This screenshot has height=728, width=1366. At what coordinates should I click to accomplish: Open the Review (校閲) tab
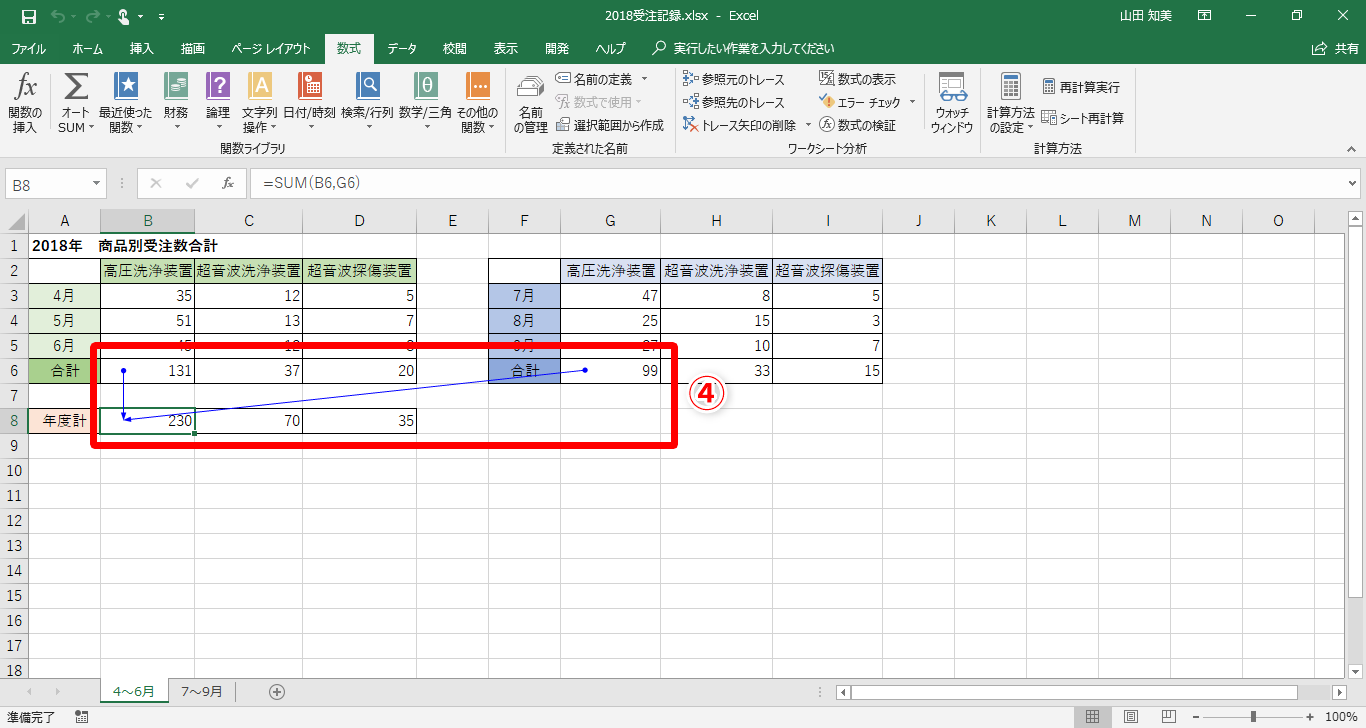click(455, 48)
